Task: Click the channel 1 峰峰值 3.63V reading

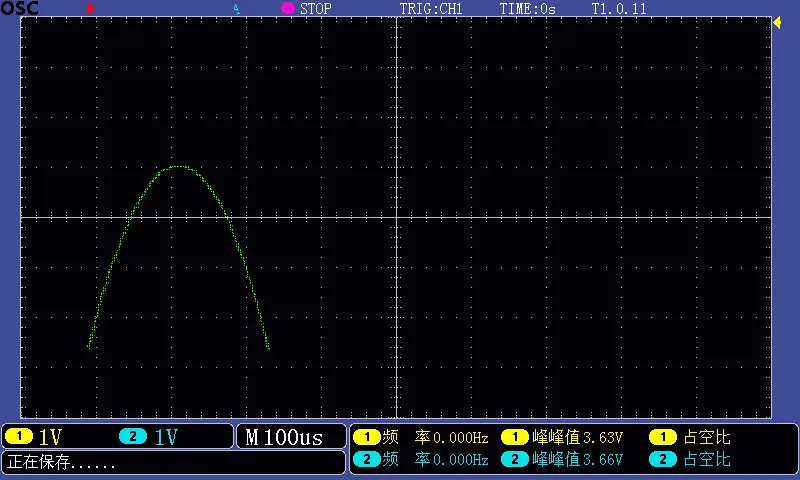Action: pos(578,437)
